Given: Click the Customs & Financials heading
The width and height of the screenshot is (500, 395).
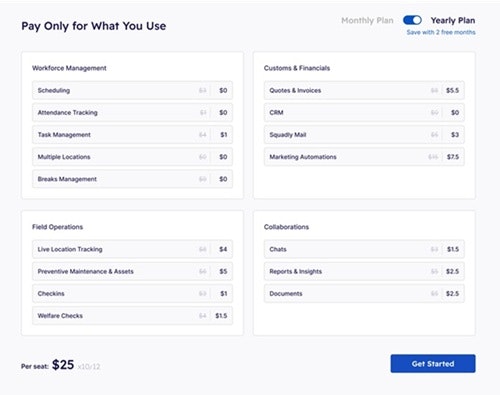Looking at the screenshot, I should click(297, 68).
